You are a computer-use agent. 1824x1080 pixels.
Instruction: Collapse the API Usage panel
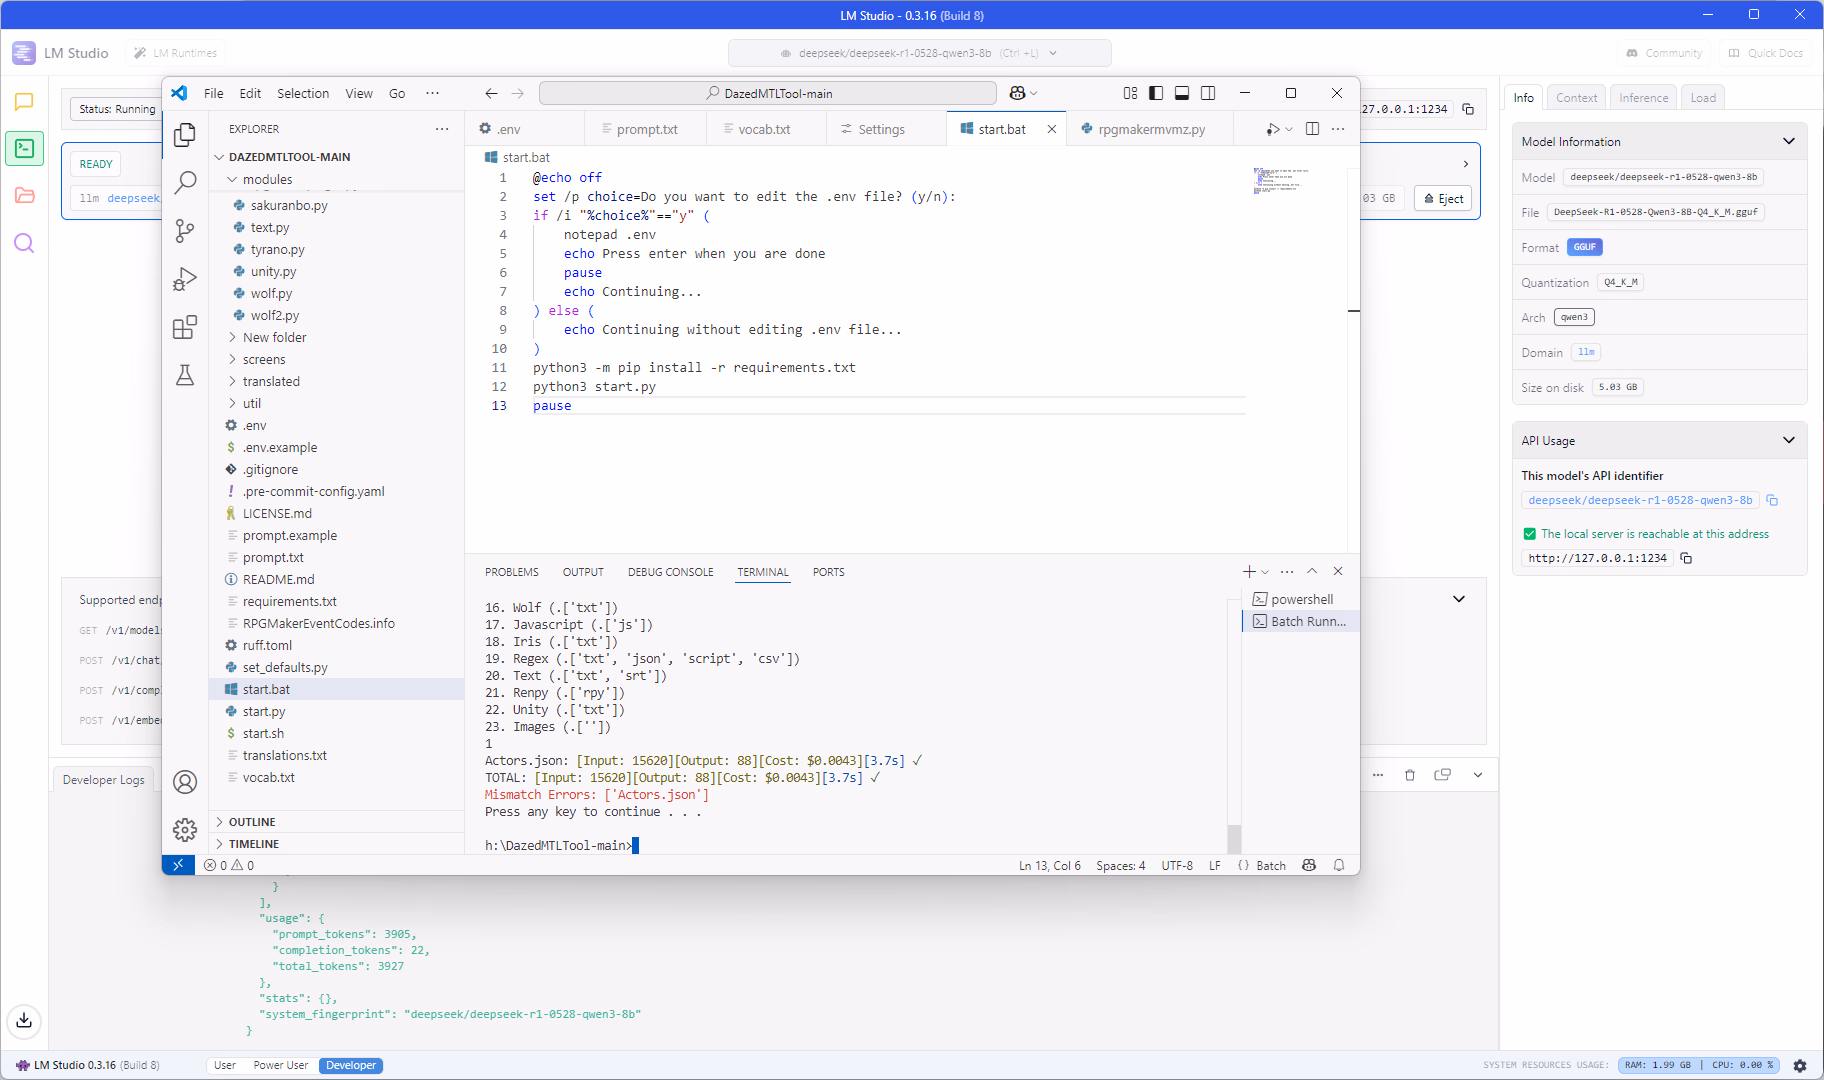click(x=1789, y=440)
